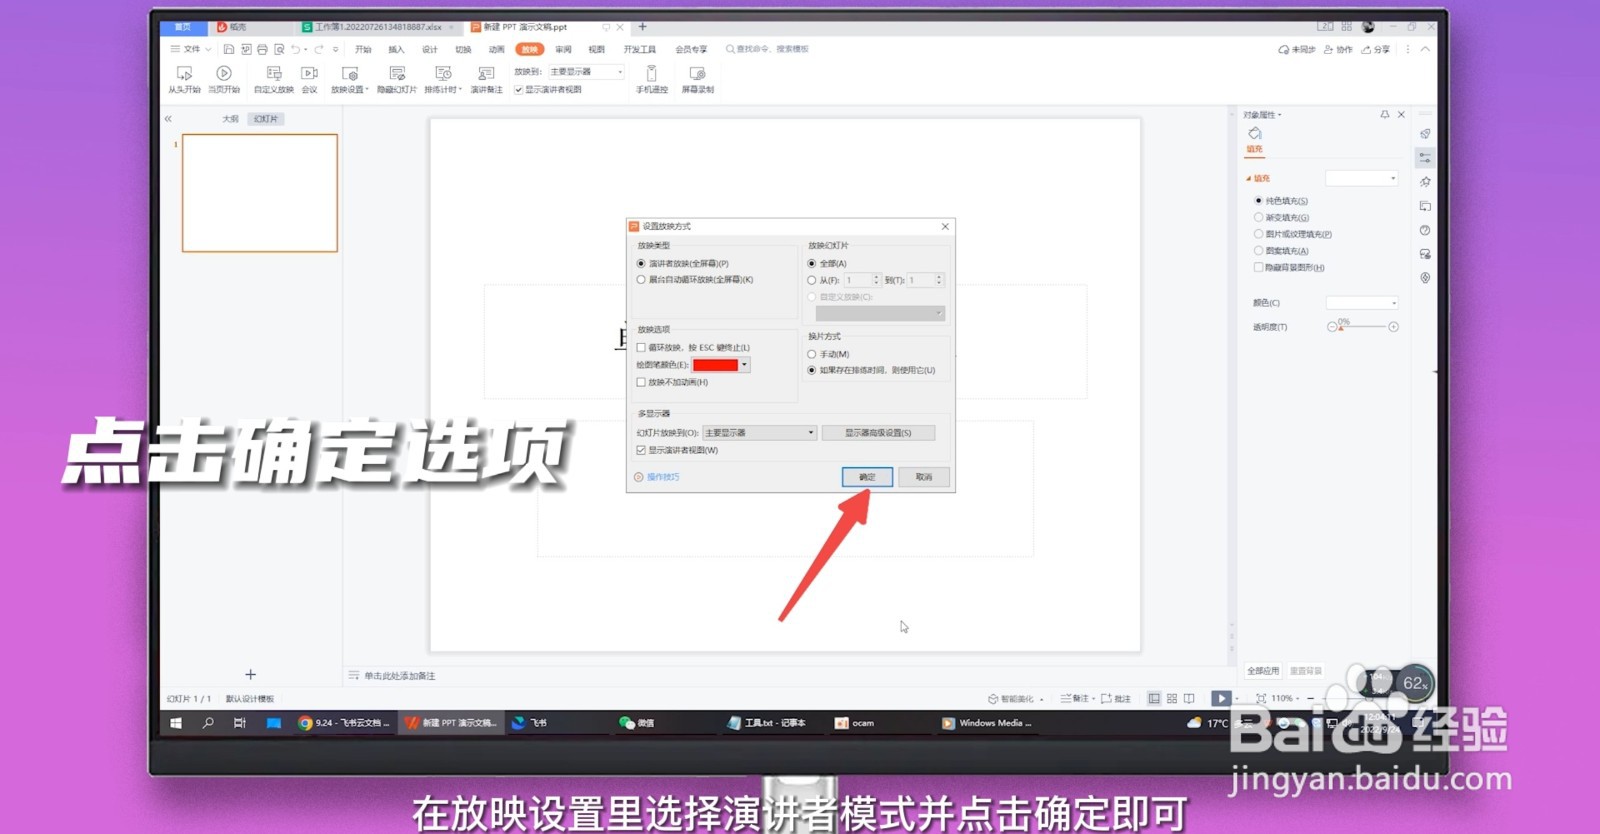This screenshot has width=1600, height=834.
Task: Select 渐变填充 radio in properties pane
Action: coord(1258,217)
